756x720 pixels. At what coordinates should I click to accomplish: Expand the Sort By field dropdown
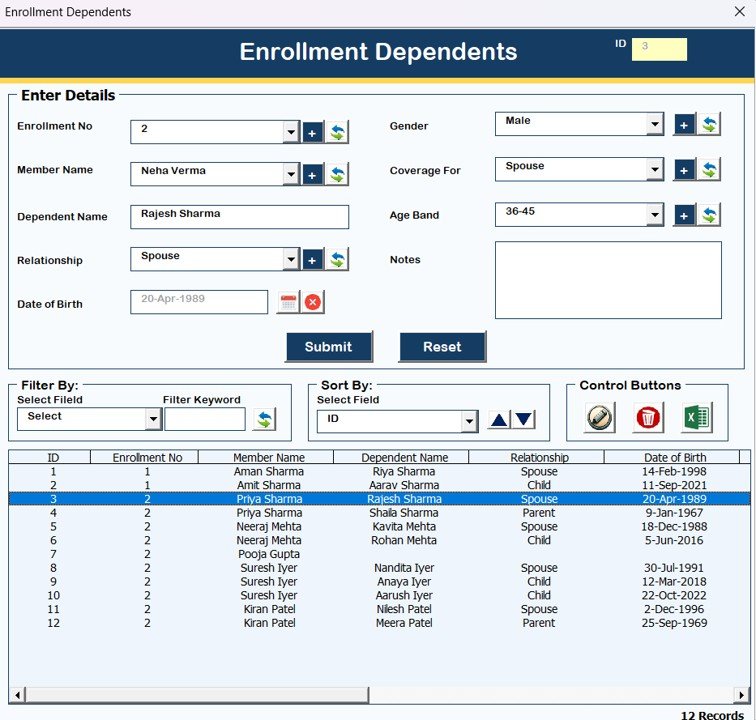(x=469, y=422)
